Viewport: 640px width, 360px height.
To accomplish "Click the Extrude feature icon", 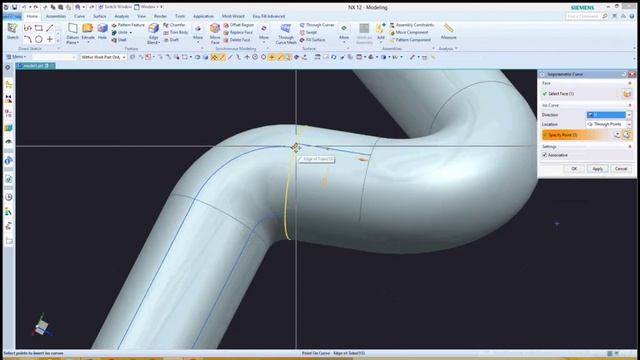I will pos(88,29).
